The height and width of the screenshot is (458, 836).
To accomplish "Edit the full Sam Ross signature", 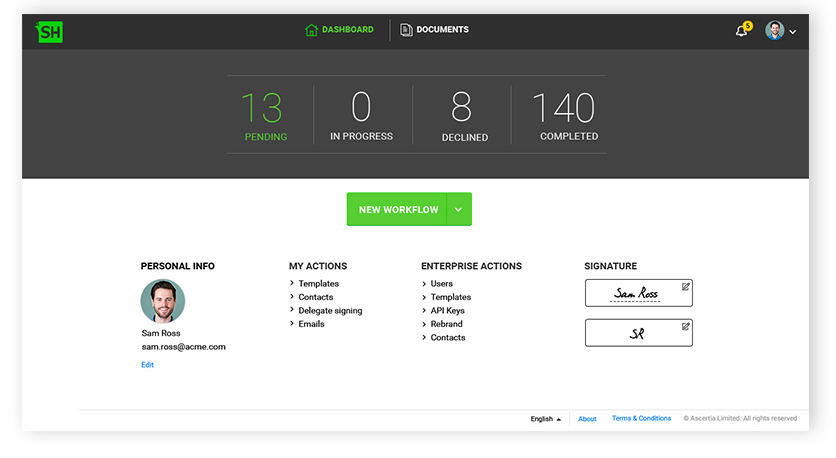I will (685, 287).
